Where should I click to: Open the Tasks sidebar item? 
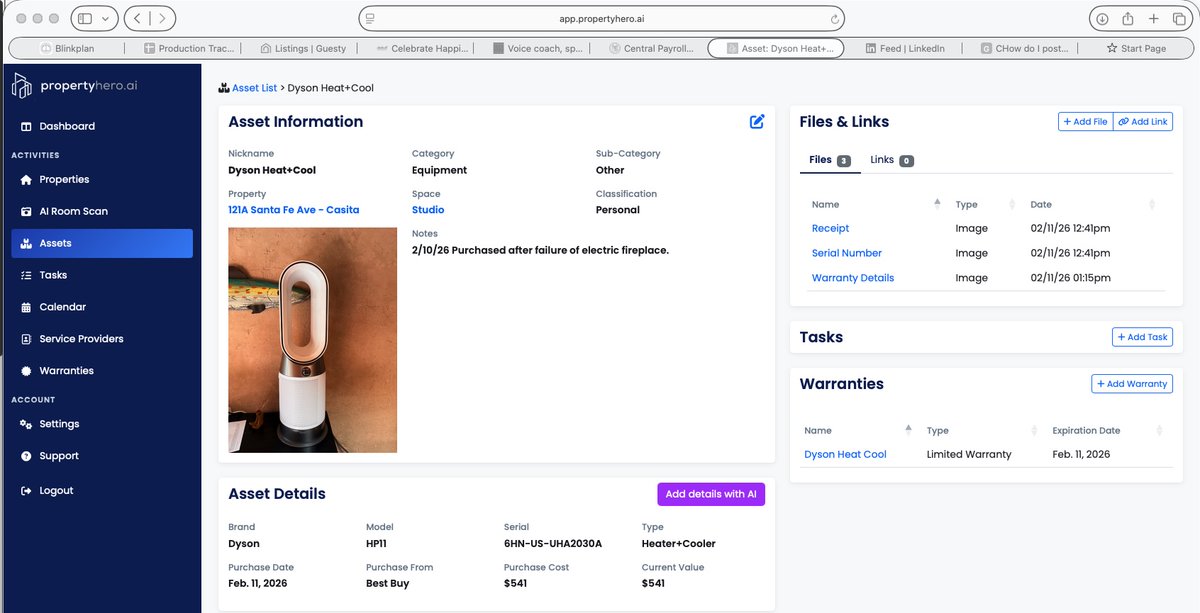coord(53,275)
